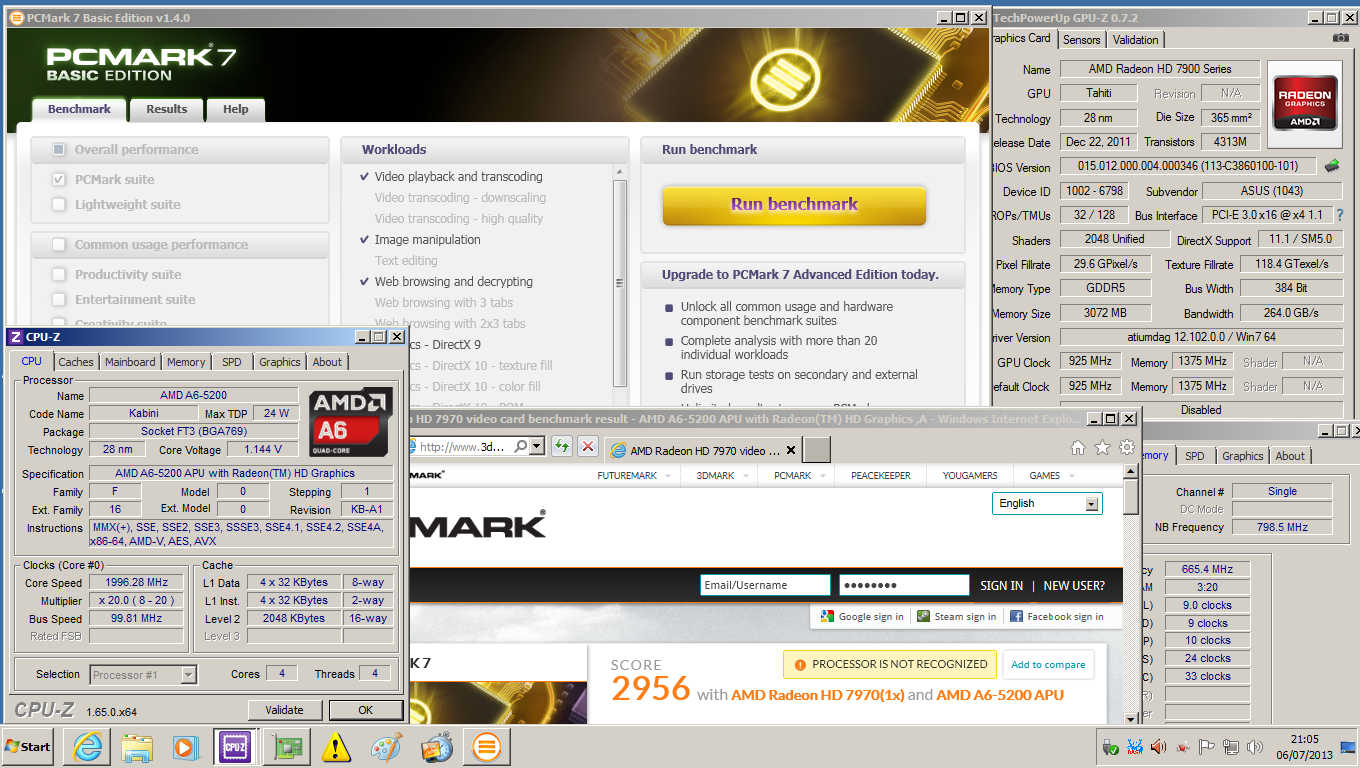1360x768 pixels.
Task: Open the Paint palette taskbar icon
Action: [x=386, y=747]
